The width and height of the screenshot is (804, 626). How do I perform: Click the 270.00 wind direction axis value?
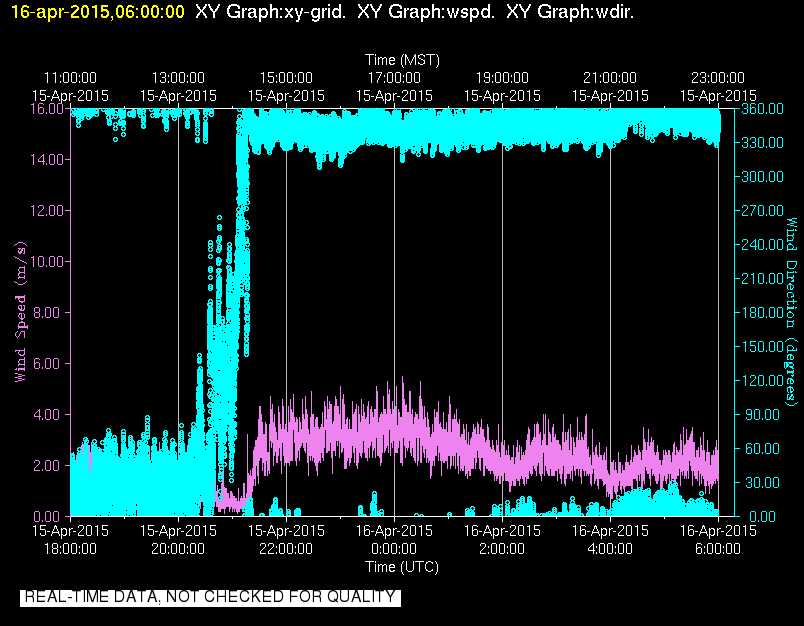762,211
